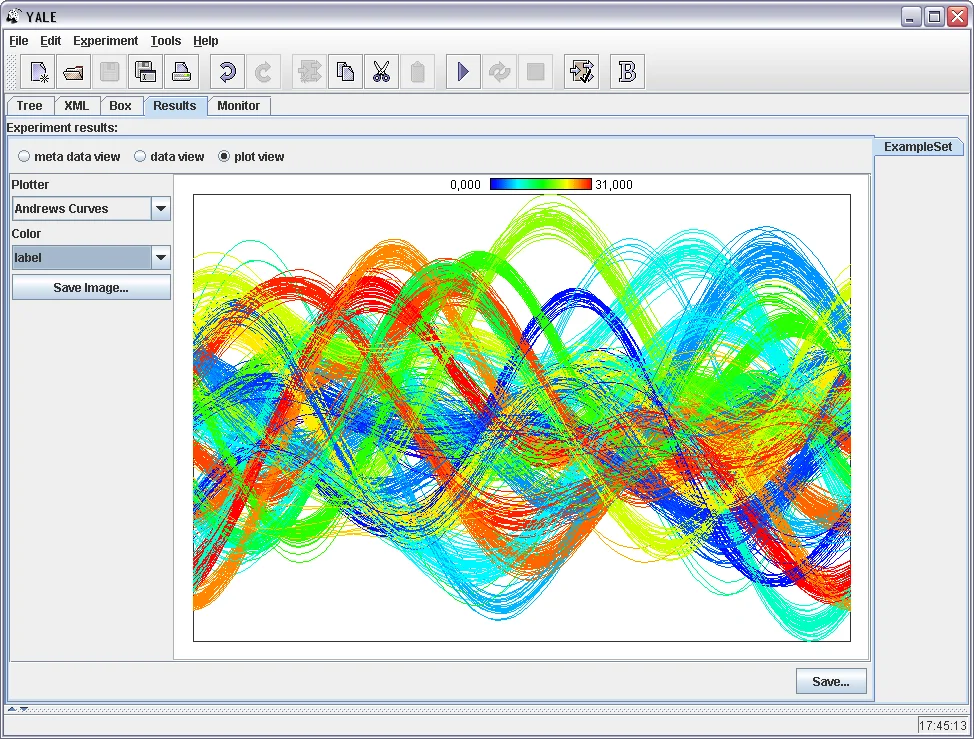
Task: Switch to data view
Action: tap(140, 156)
